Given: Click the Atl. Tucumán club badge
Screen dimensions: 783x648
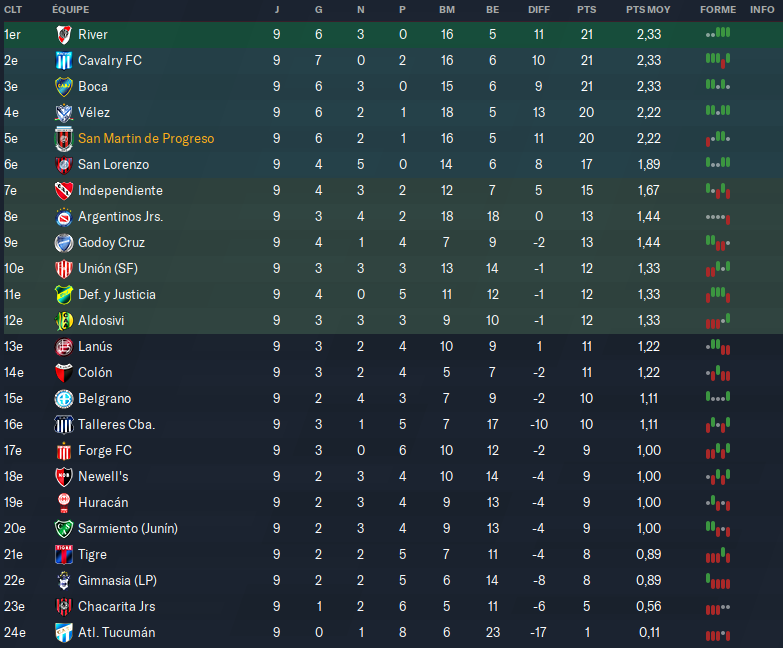Looking at the screenshot, I should point(64,633).
